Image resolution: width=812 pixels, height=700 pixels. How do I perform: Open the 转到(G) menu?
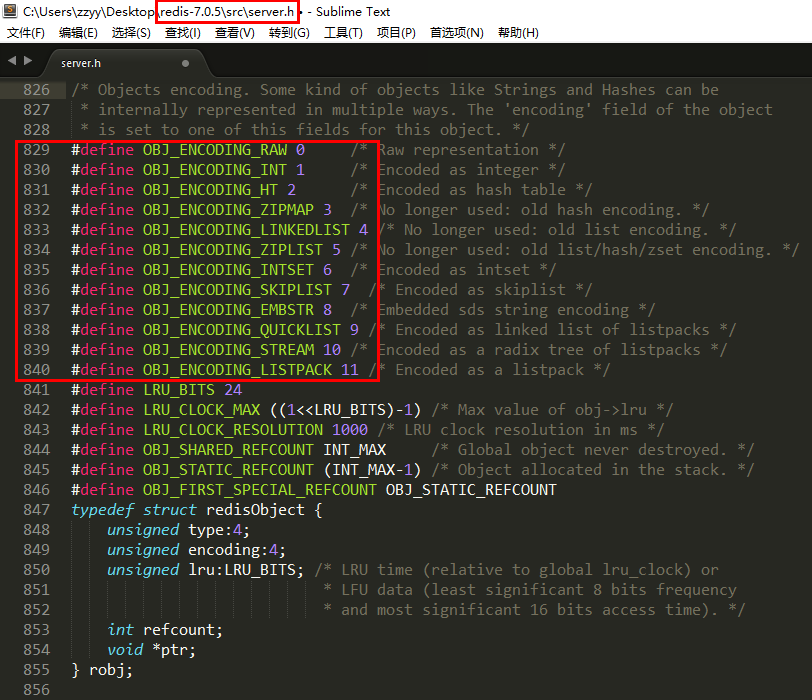point(289,33)
